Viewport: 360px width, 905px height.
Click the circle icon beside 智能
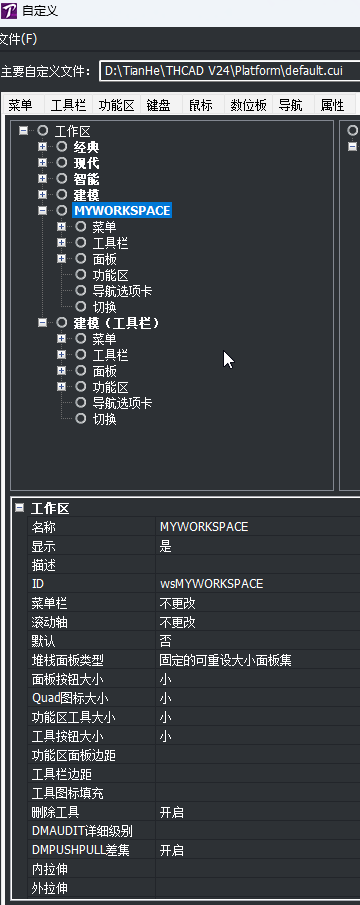click(62, 179)
